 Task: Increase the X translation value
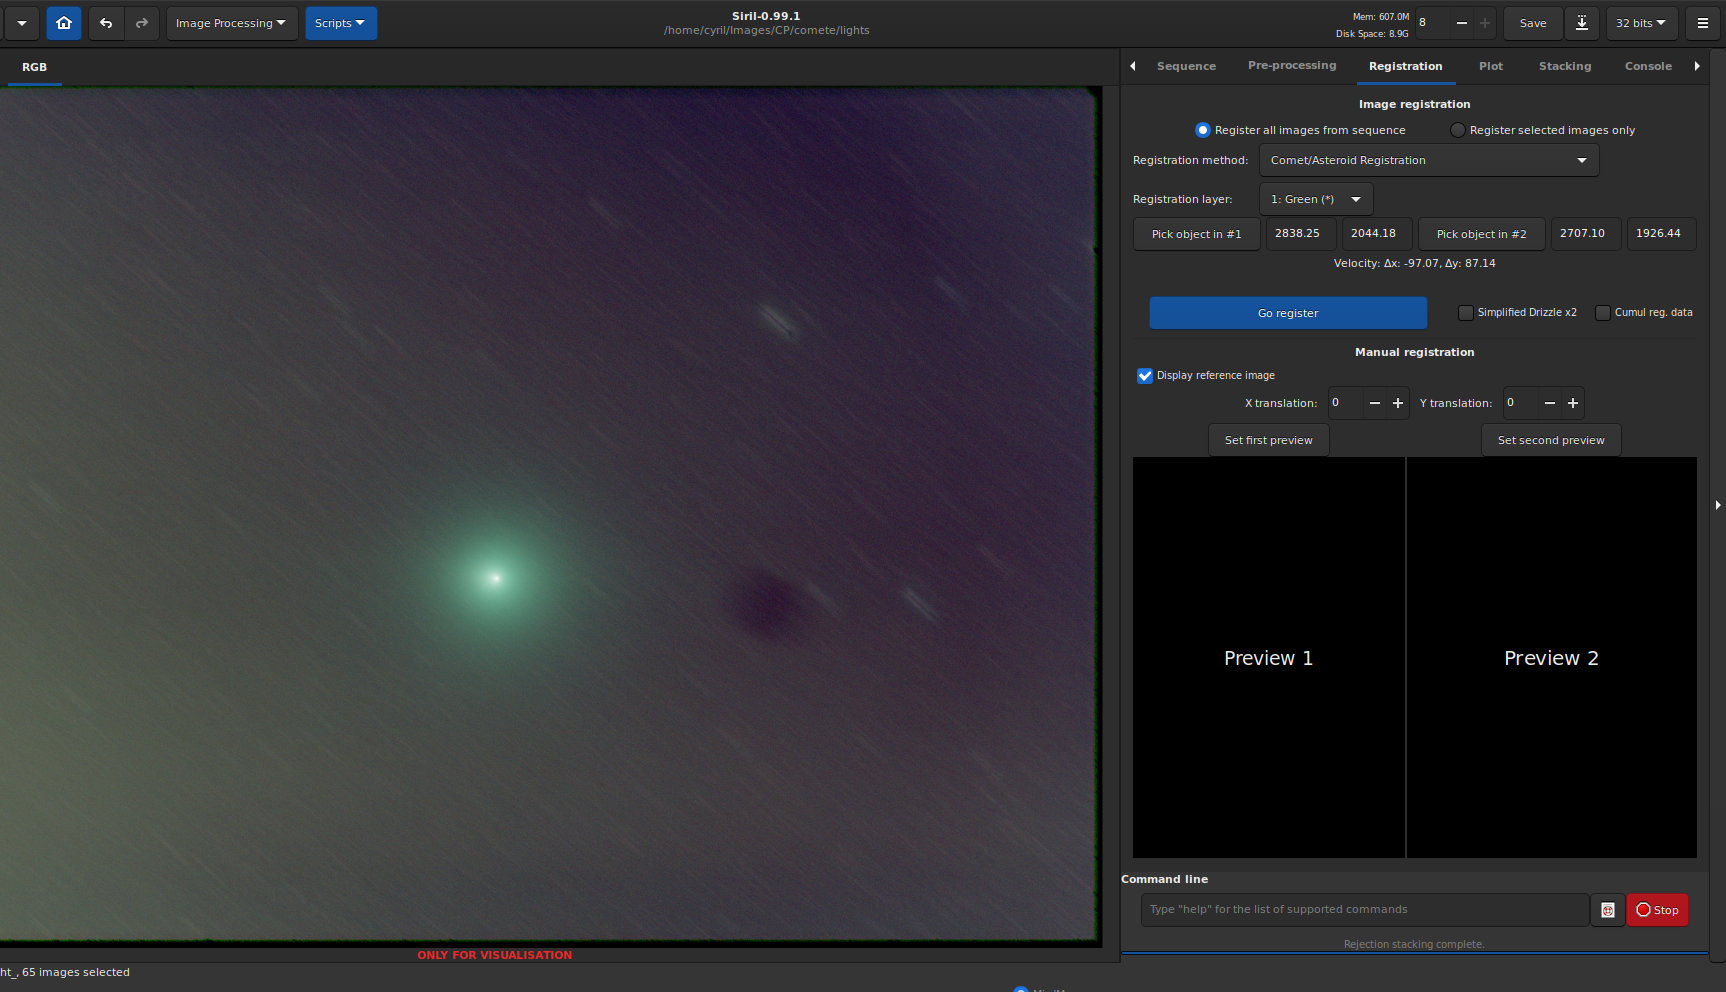pyautogui.click(x=1398, y=403)
